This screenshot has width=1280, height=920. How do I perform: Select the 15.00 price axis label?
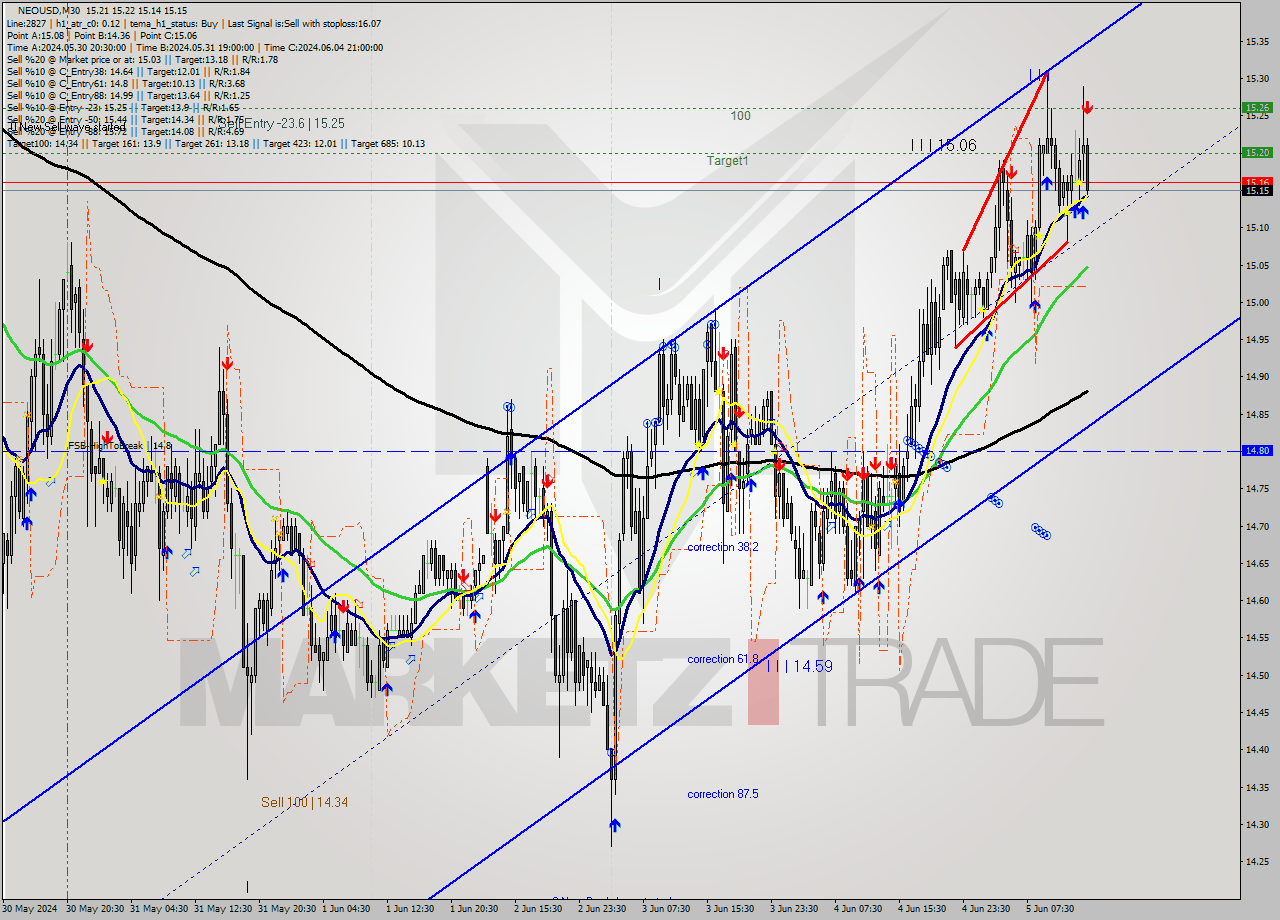[x=1257, y=302]
